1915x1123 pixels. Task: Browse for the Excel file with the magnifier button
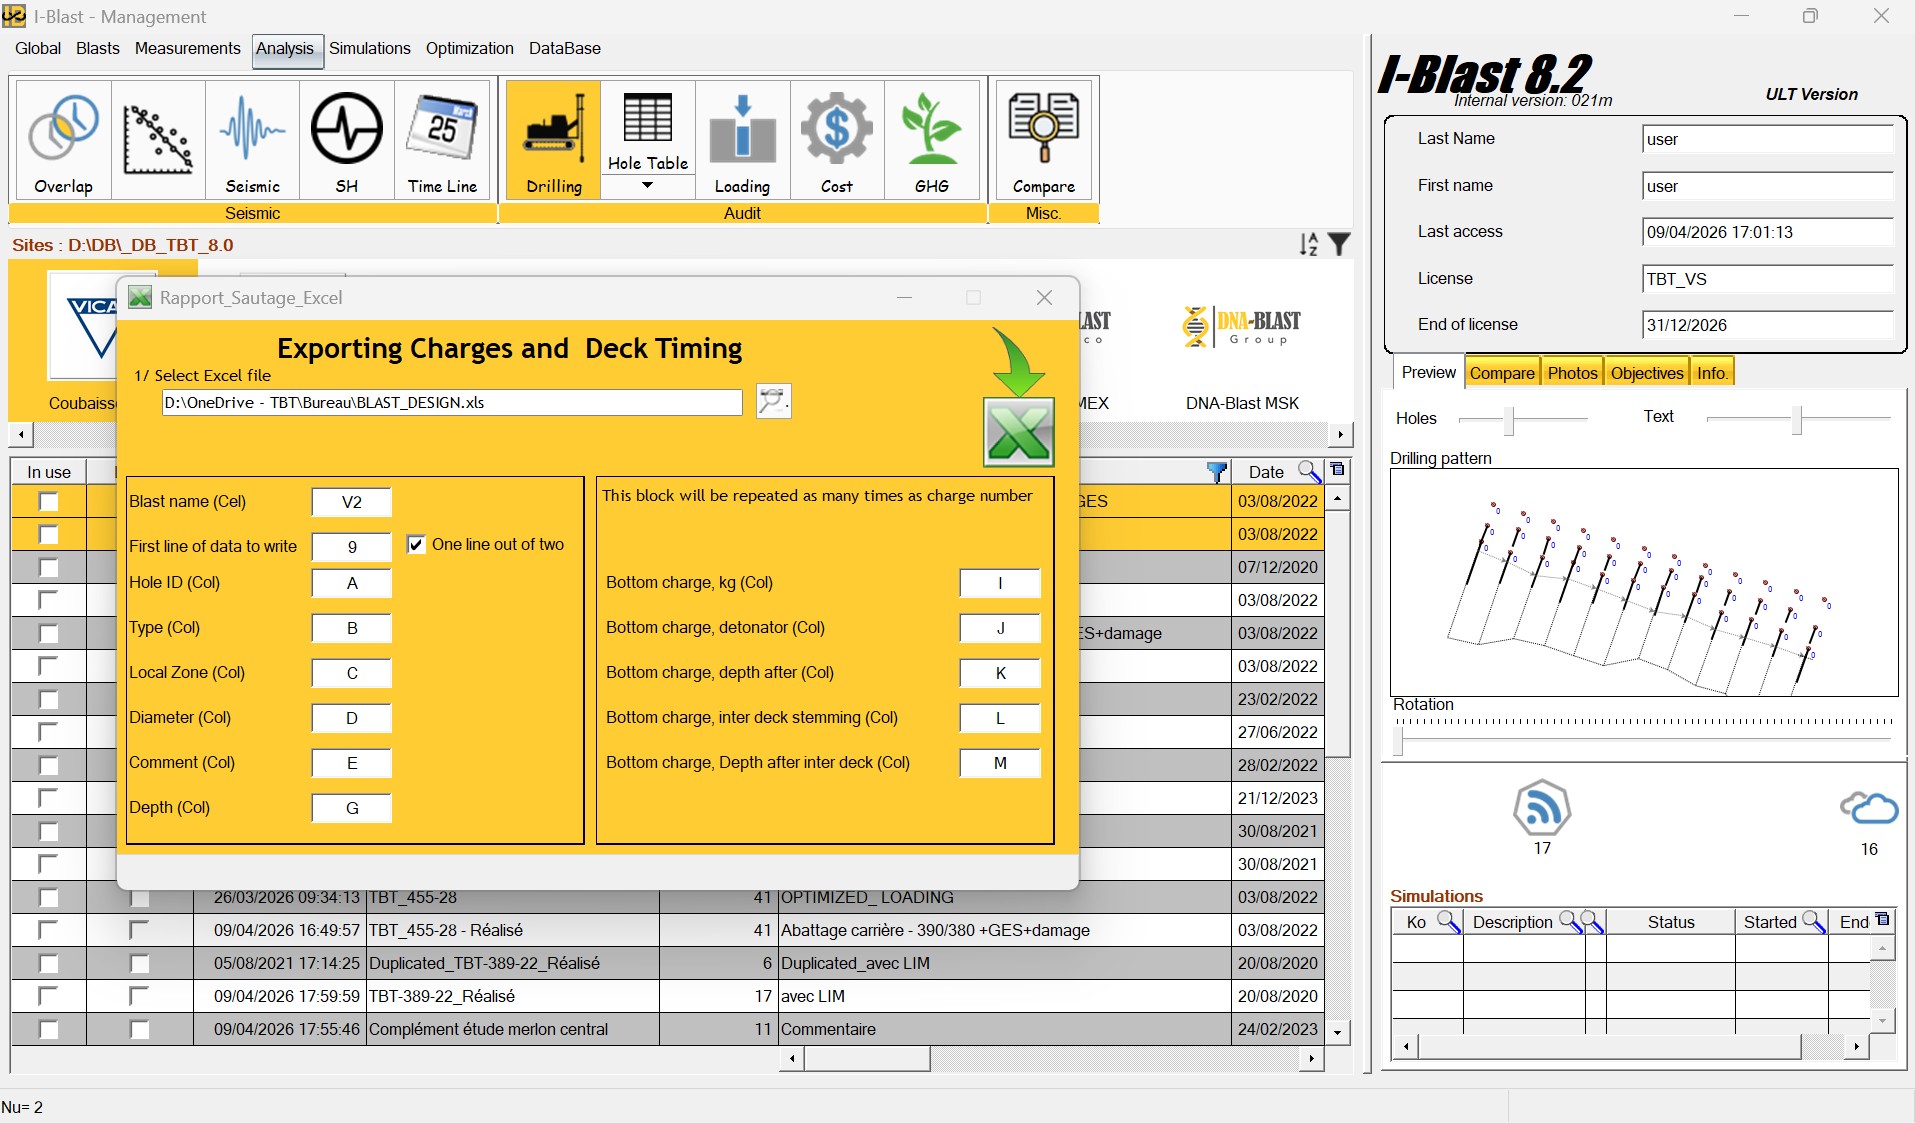tap(773, 401)
